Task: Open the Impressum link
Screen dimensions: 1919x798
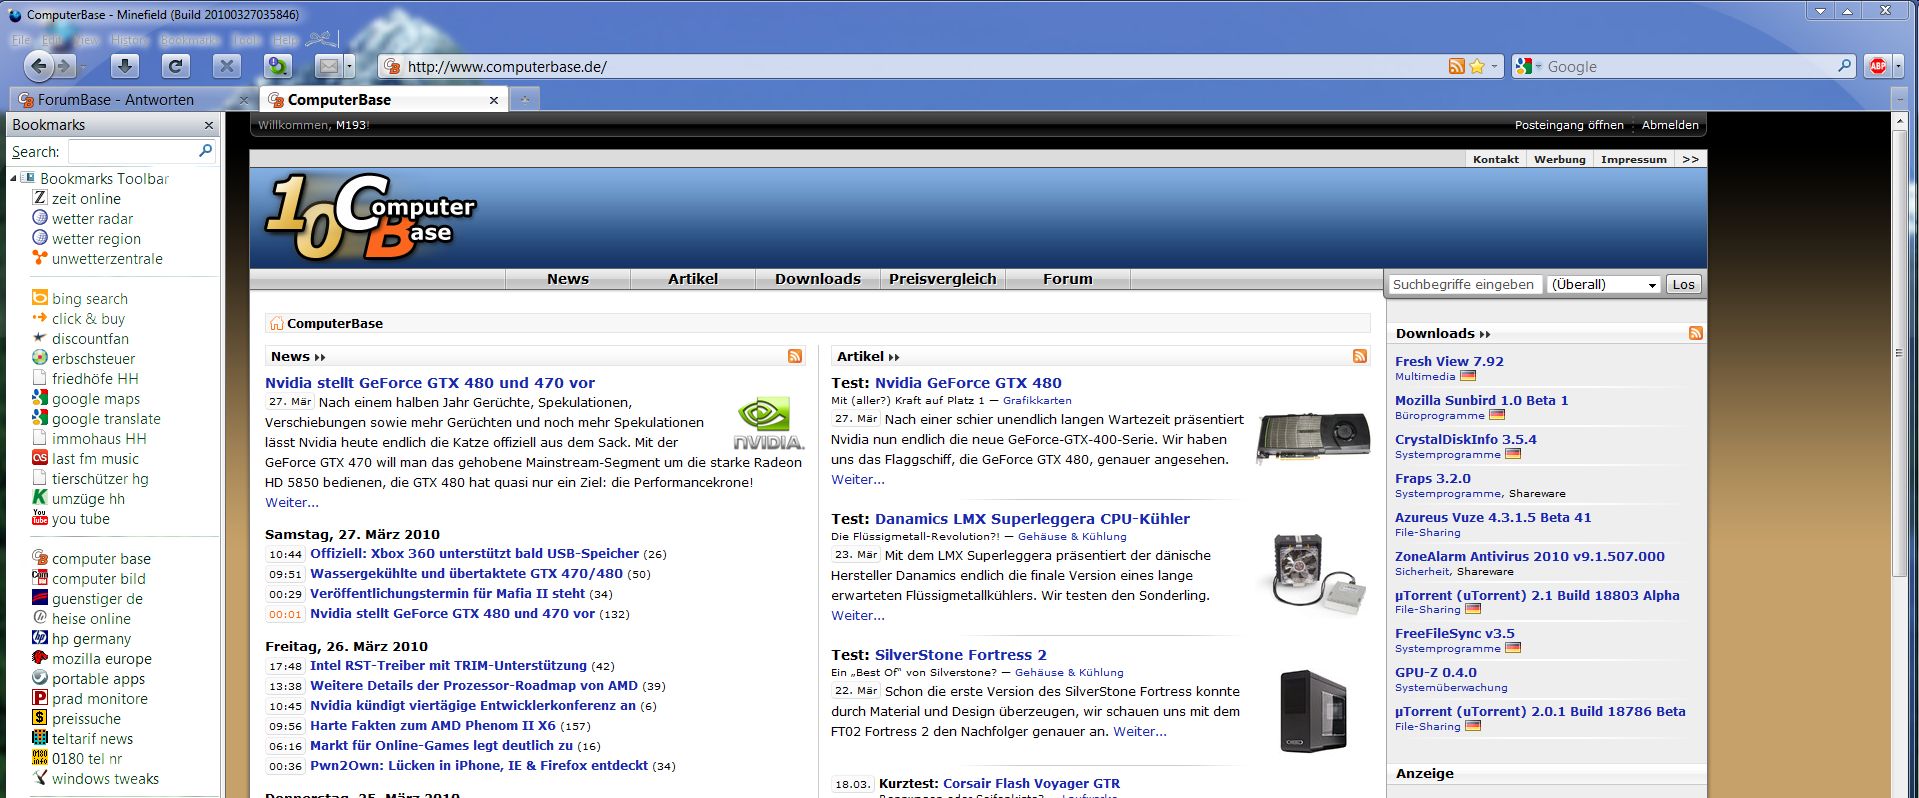Action: (x=1634, y=159)
